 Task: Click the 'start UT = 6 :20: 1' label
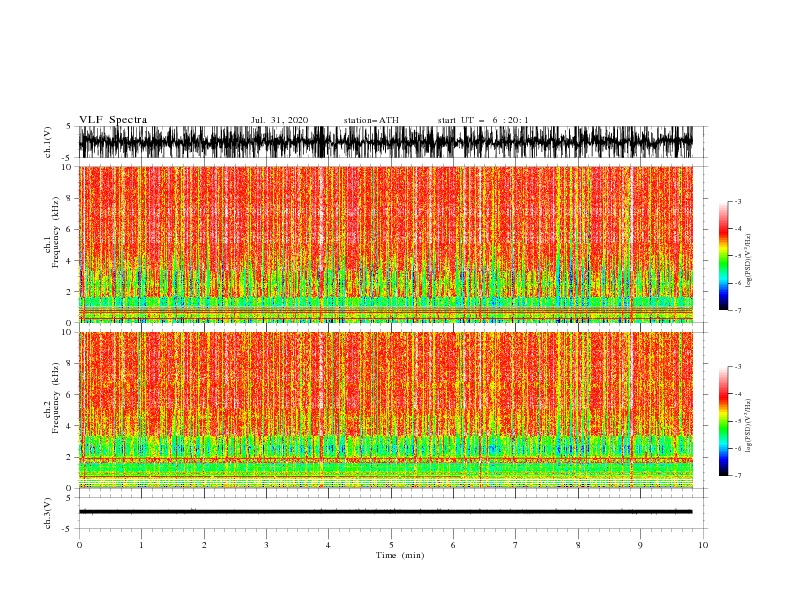tap(483, 120)
